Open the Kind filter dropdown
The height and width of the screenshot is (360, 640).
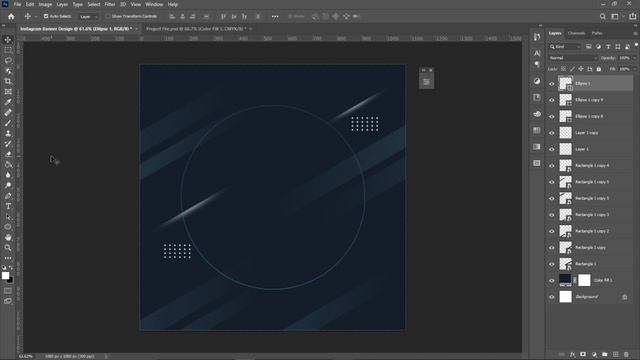(x=565, y=47)
